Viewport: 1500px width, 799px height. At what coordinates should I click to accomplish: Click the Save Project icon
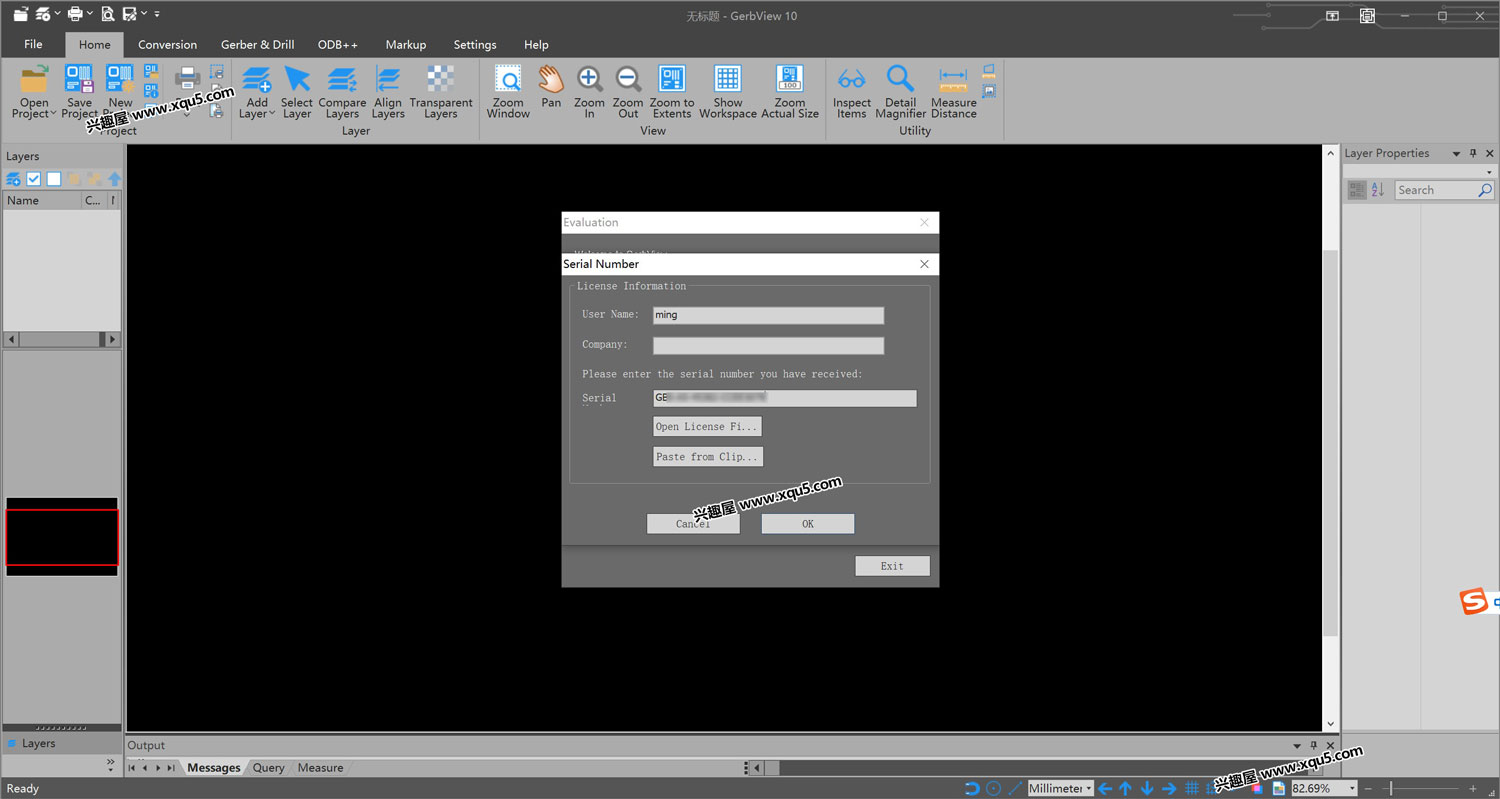79,80
